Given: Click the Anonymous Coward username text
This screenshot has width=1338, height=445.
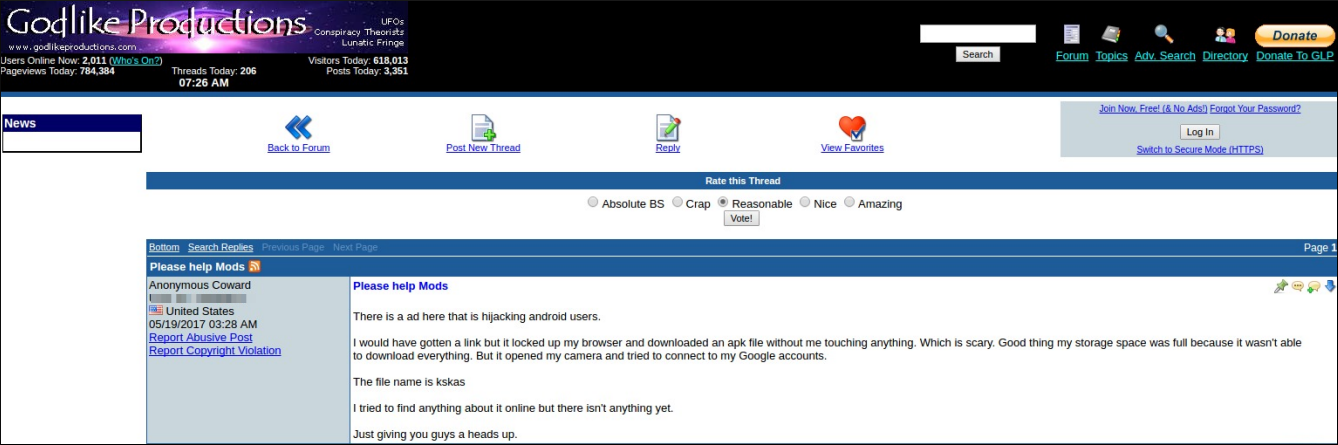Looking at the screenshot, I should tap(199, 285).
